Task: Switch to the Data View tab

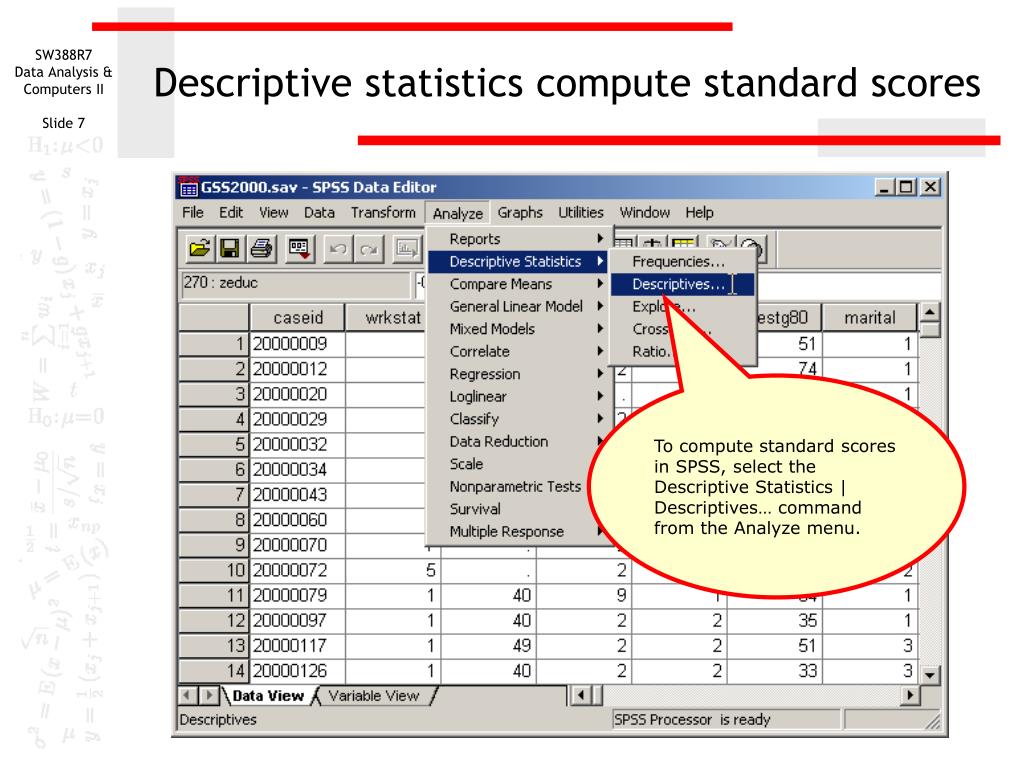Action: [268, 696]
